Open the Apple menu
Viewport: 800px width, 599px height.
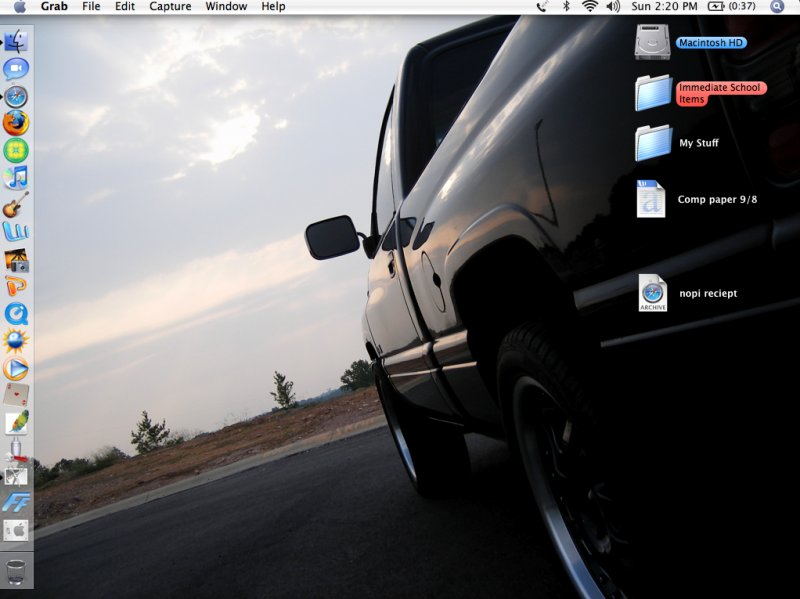19,6
